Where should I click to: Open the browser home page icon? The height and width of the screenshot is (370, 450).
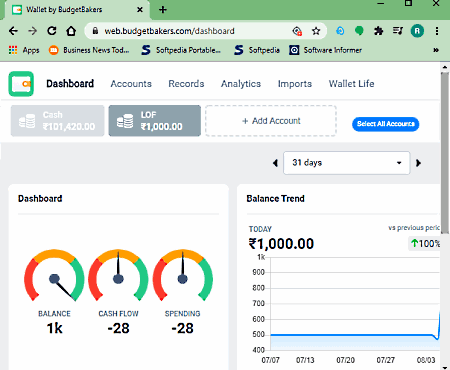[x=71, y=31]
